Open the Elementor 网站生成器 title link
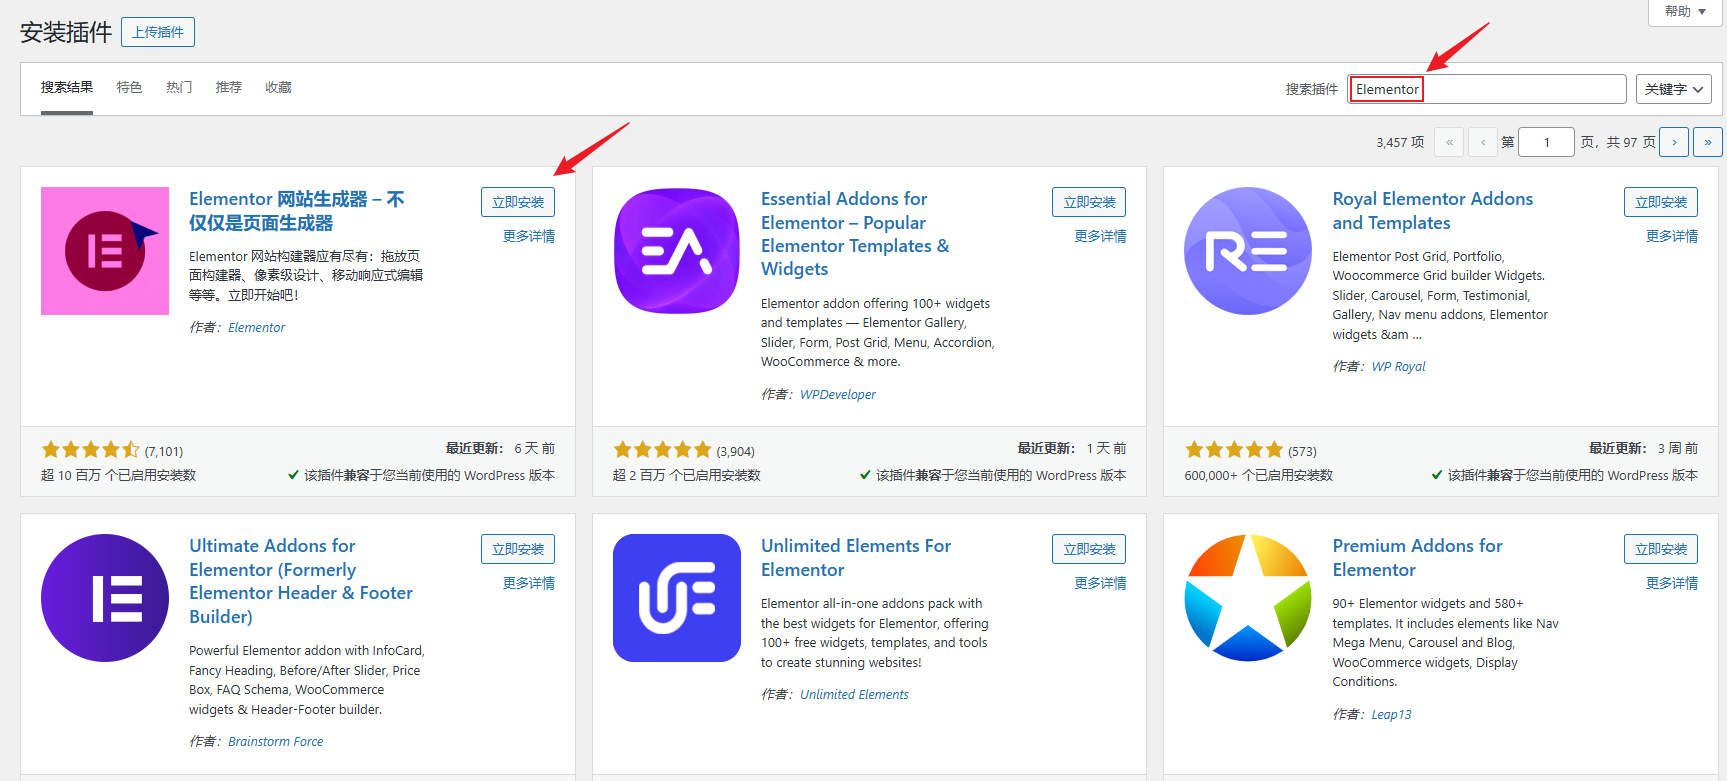The width and height of the screenshot is (1727, 781). click(x=297, y=211)
